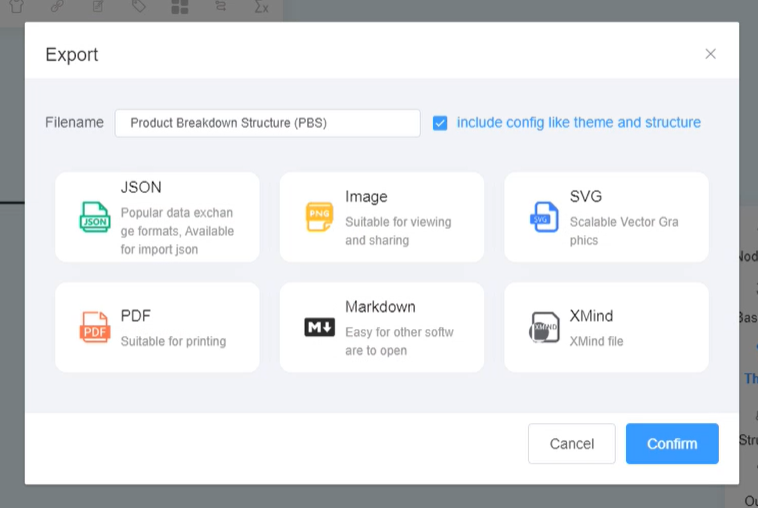
Task: Click the Filename input field
Action: 267,123
